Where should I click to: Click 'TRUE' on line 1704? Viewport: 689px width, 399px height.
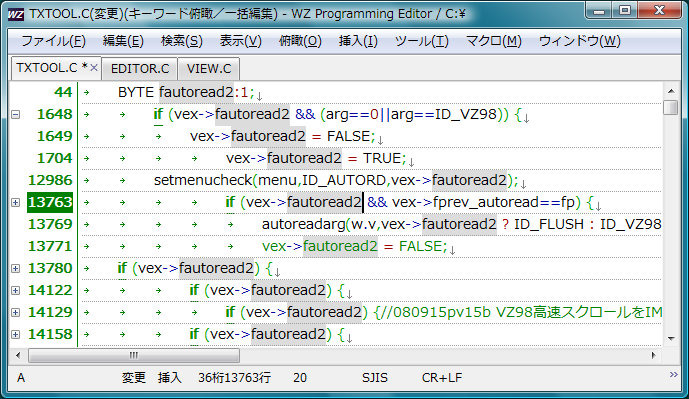(x=381, y=158)
